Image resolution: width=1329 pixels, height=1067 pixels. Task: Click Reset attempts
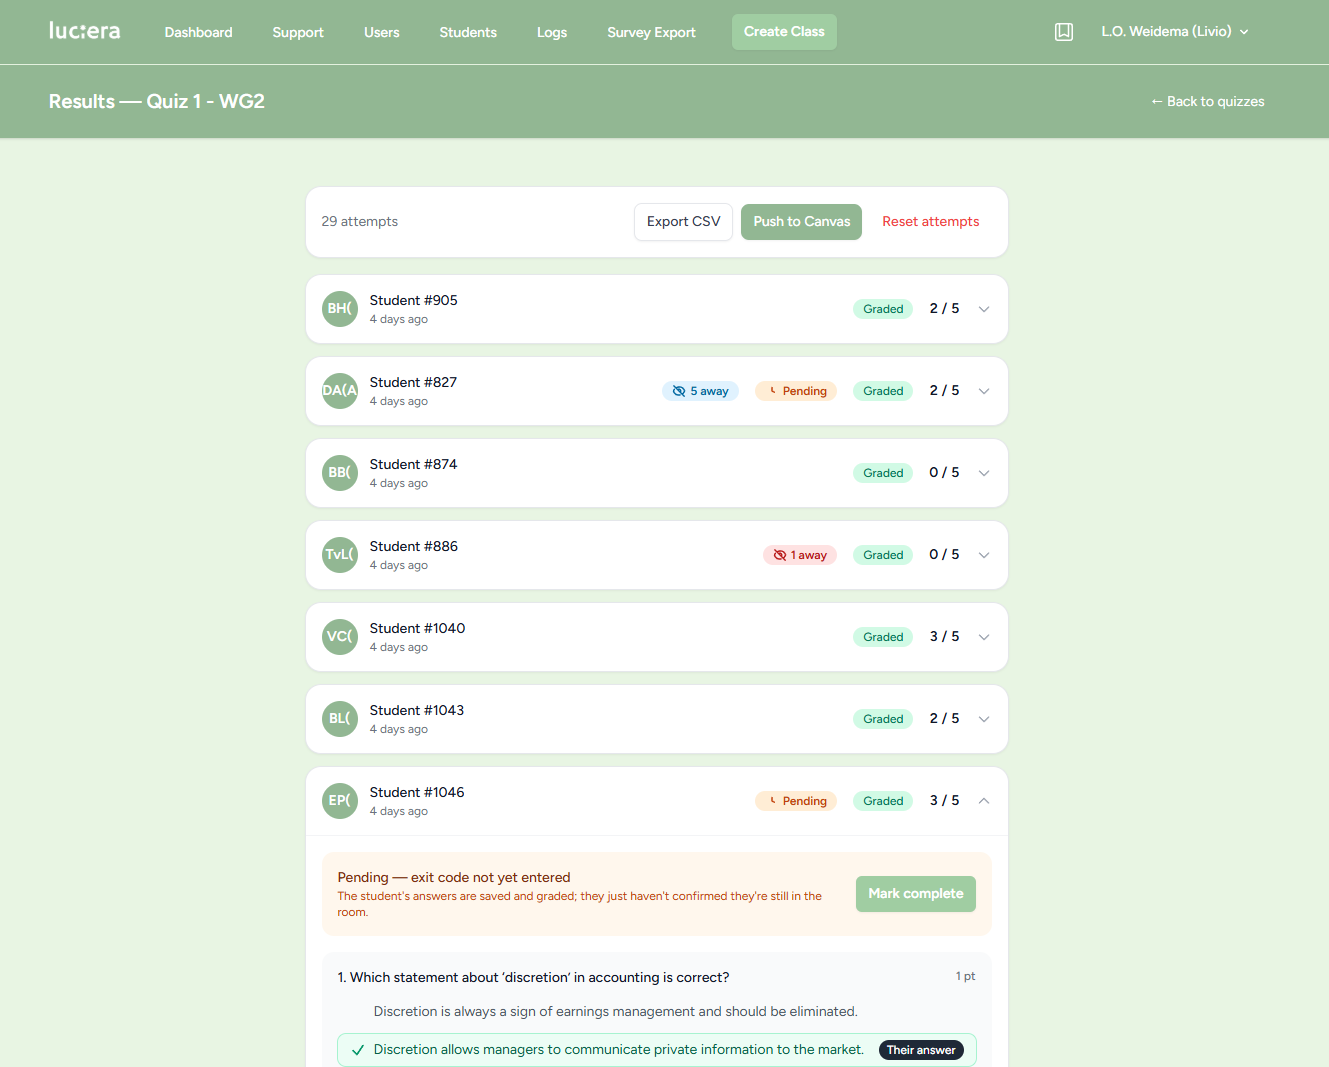(930, 222)
